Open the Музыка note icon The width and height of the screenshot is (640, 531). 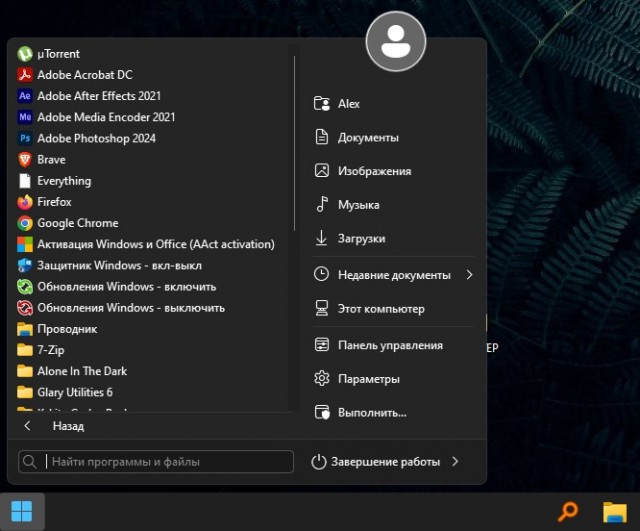tap(322, 204)
